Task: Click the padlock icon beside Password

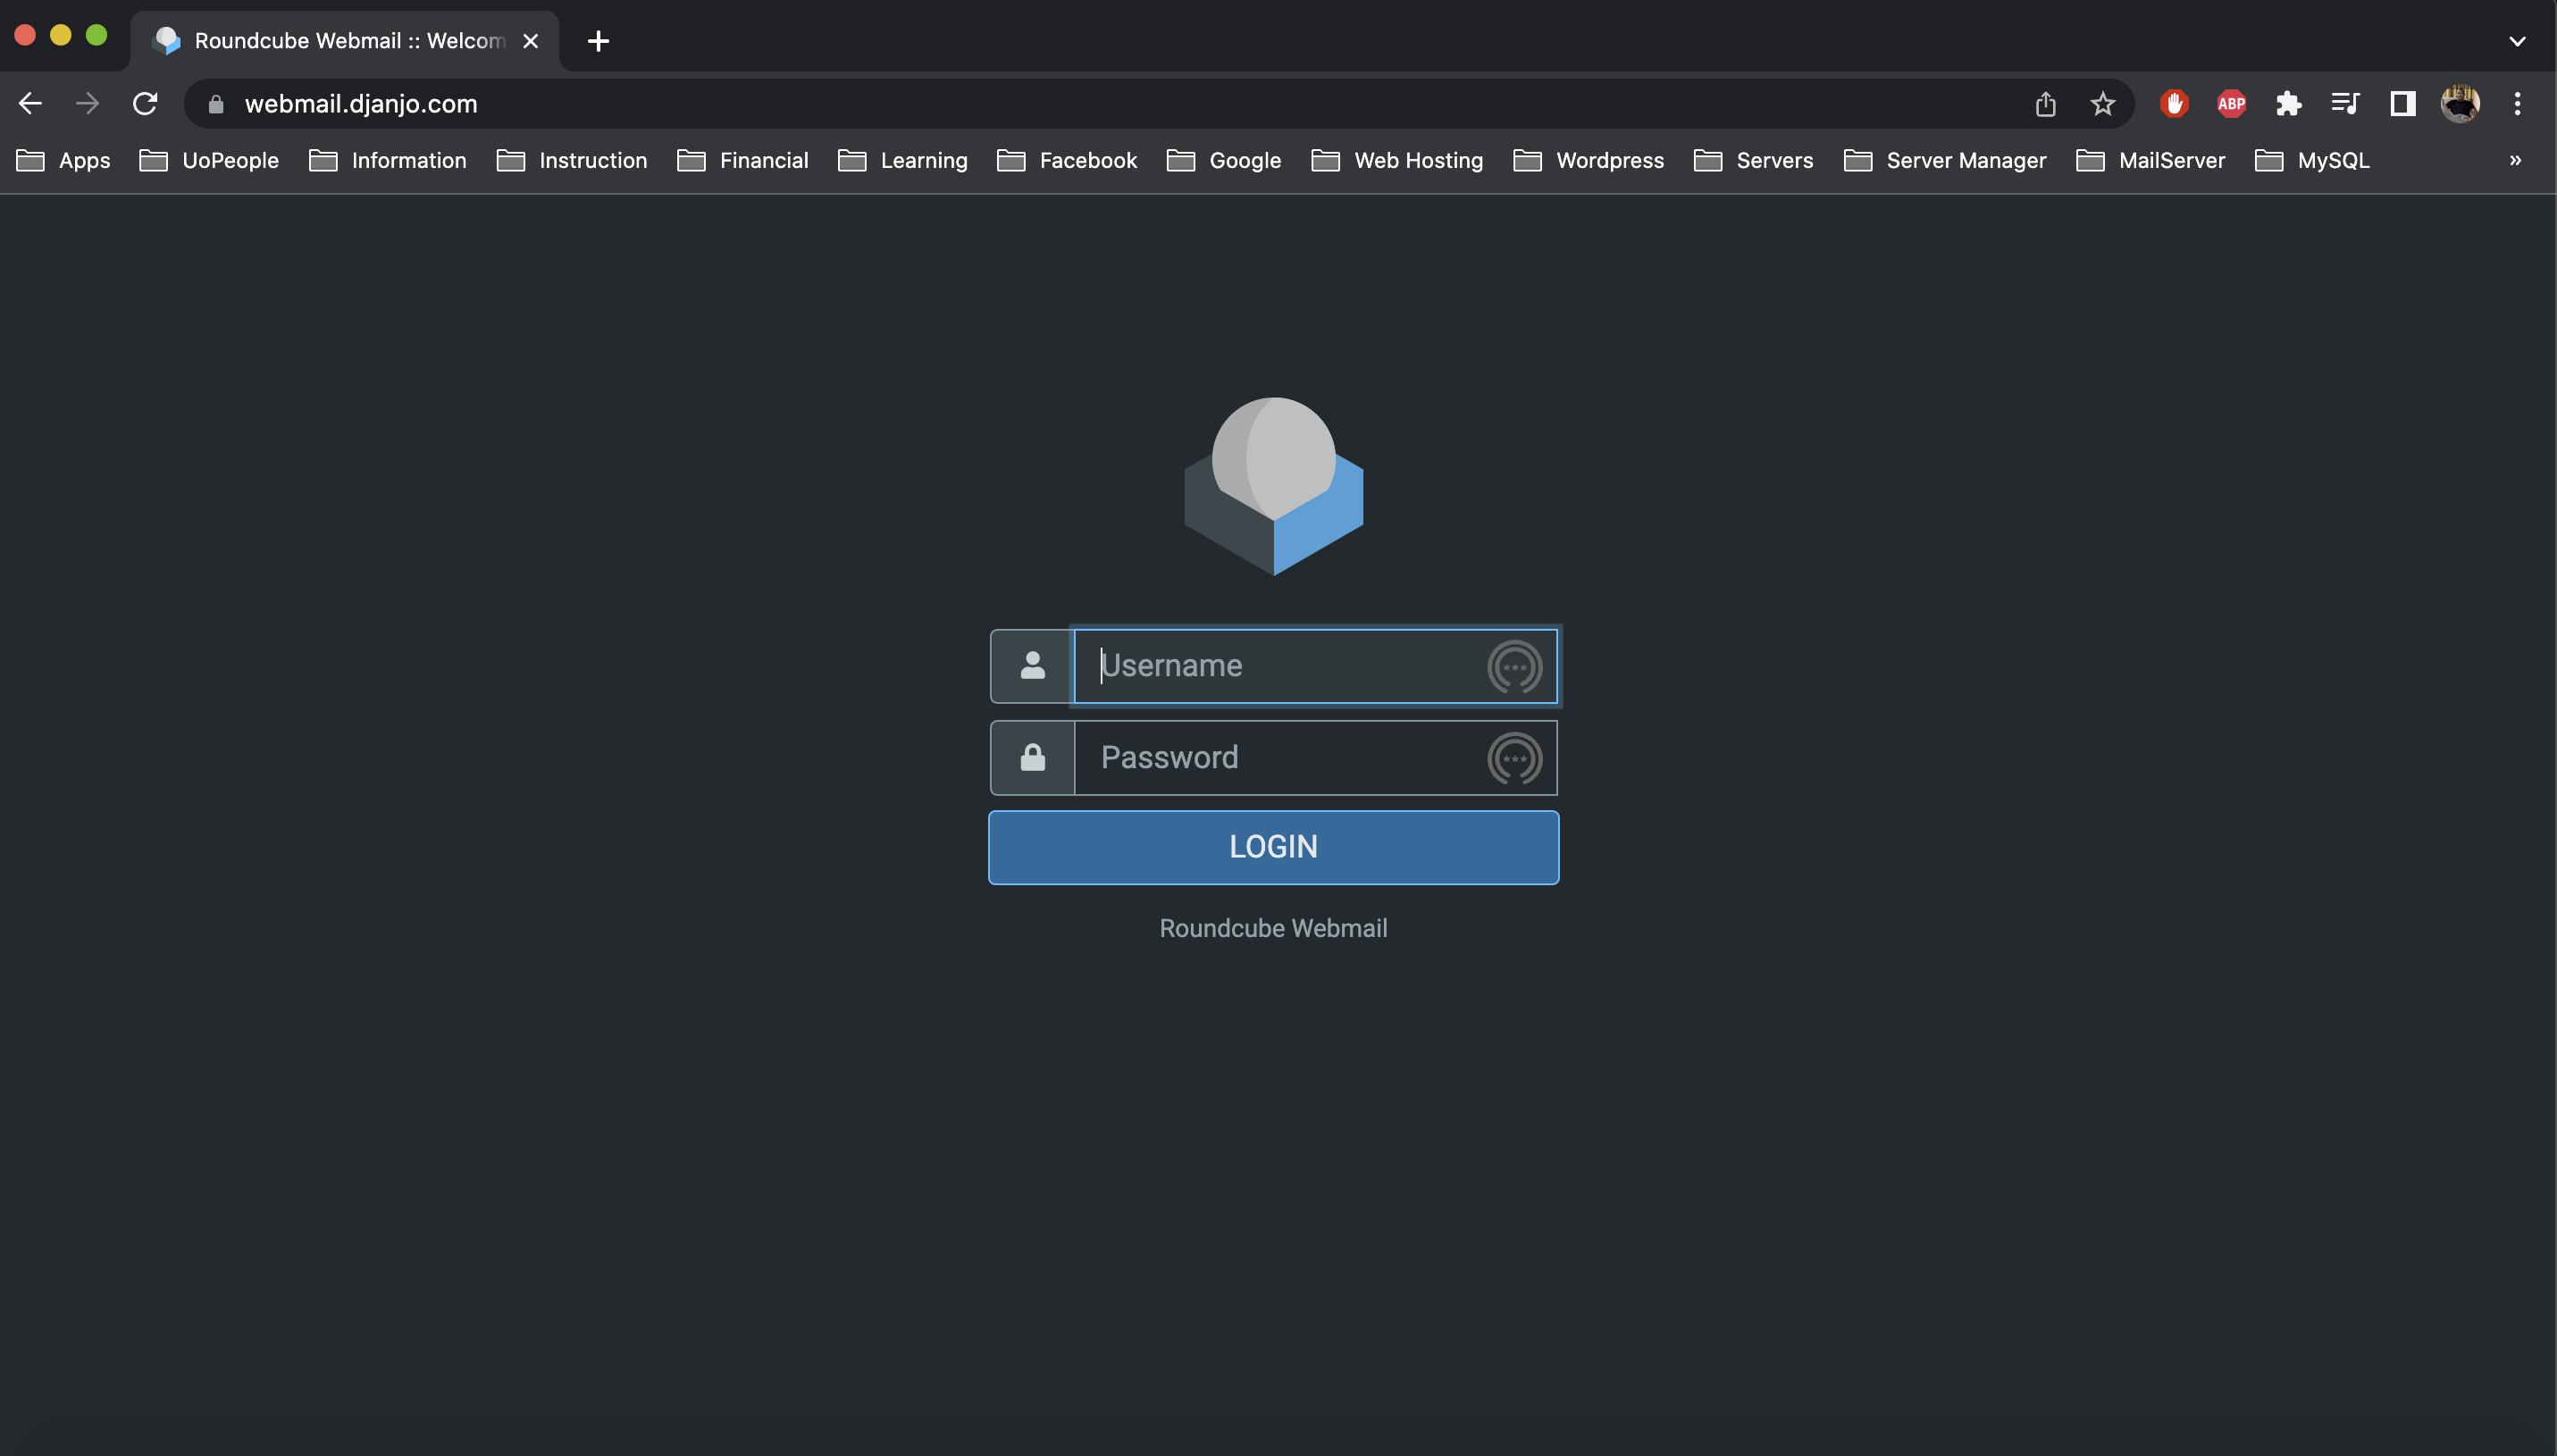Action: tap(1032, 758)
